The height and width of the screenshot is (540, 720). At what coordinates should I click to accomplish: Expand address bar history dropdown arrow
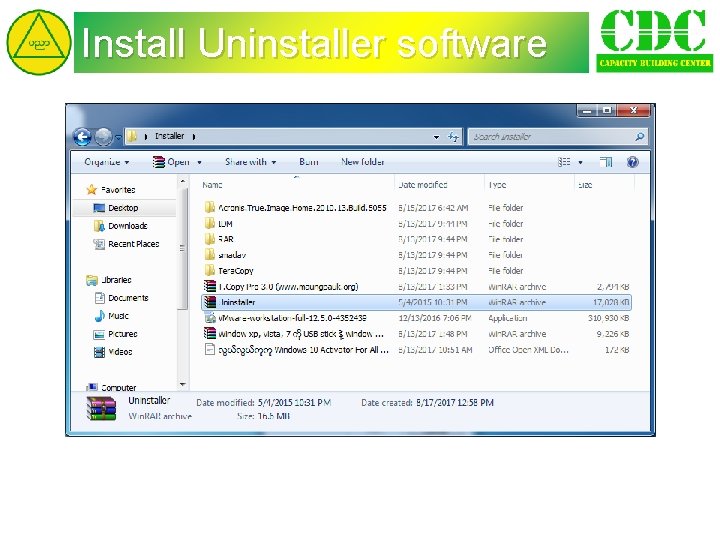click(436, 137)
